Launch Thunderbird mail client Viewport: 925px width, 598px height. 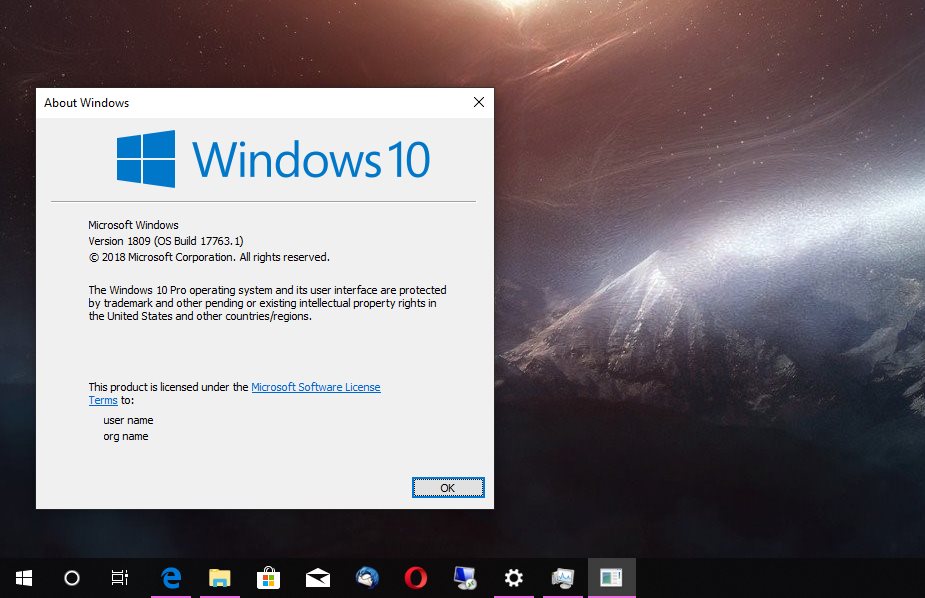tap(364, 578)
